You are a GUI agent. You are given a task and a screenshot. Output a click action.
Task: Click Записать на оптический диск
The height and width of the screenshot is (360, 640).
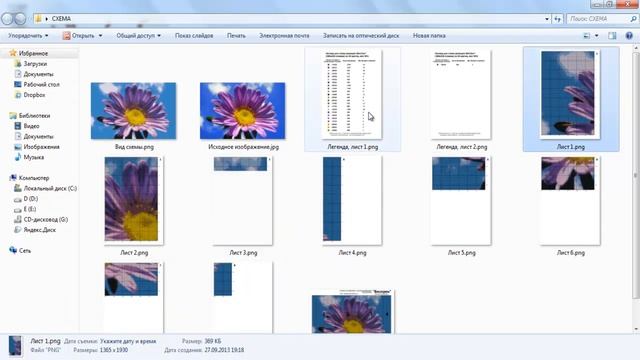pos(361,36)
